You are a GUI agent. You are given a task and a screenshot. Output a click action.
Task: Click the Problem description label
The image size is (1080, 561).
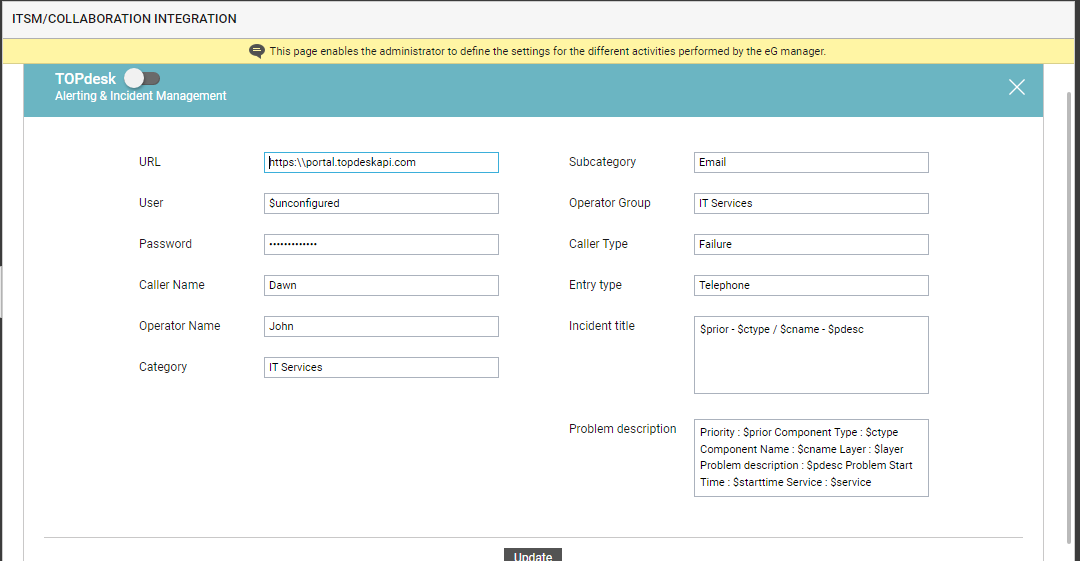pyautogui.click(x=623, y=429)
